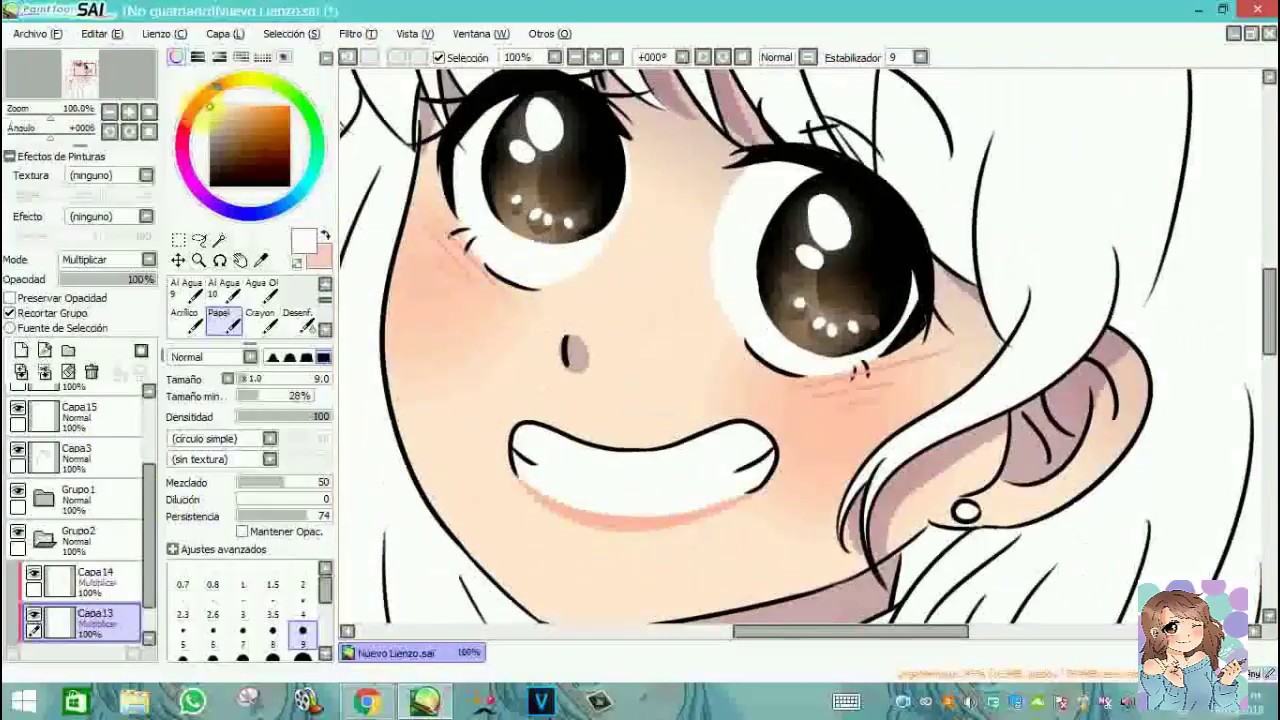The image size is (1280, 720).
Task: Select the magic wand tool
Action: click(220, 240)
